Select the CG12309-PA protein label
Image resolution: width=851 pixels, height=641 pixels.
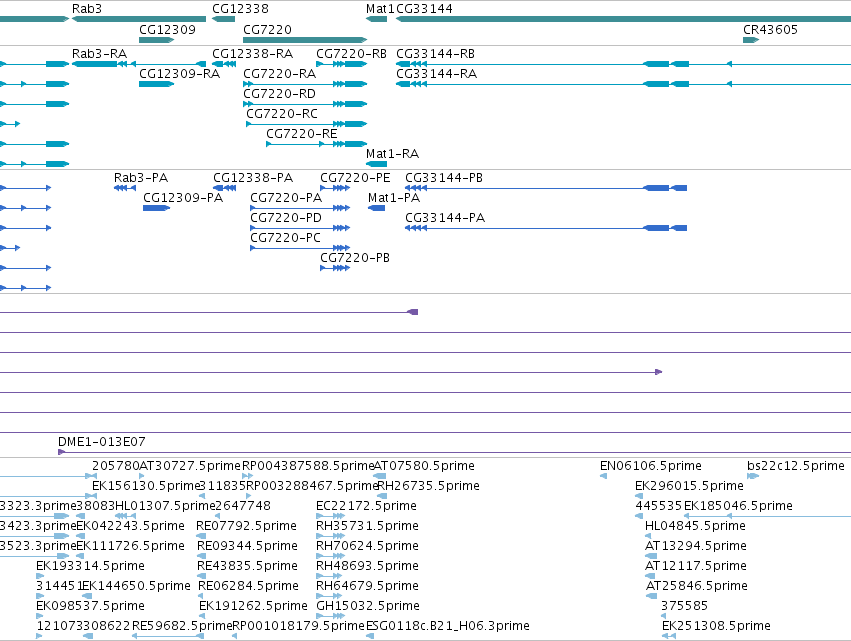click(183, 198)
